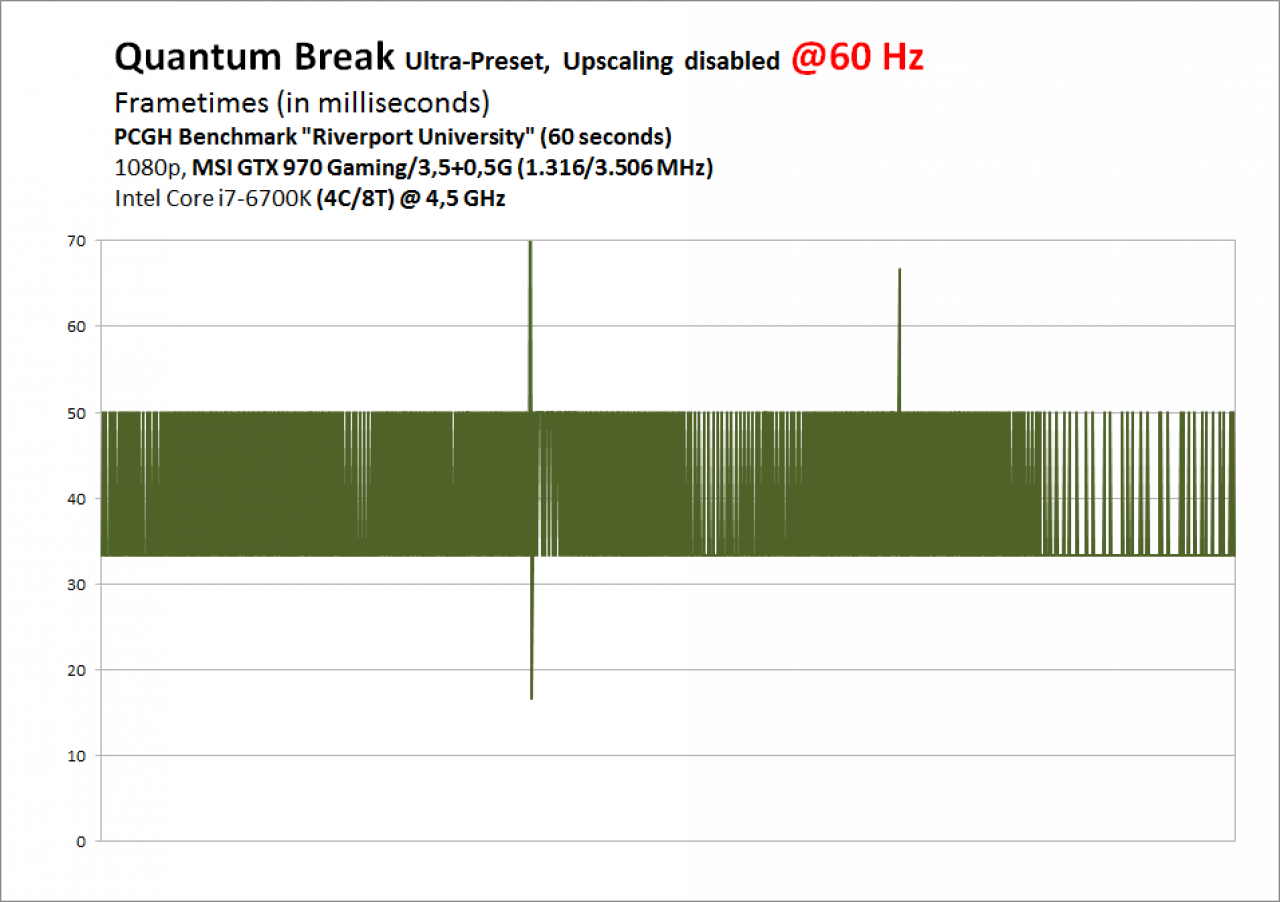Click the y-axis label 60
The width and height of the screenshot is (1280, 902).
[x=76, y=327]
